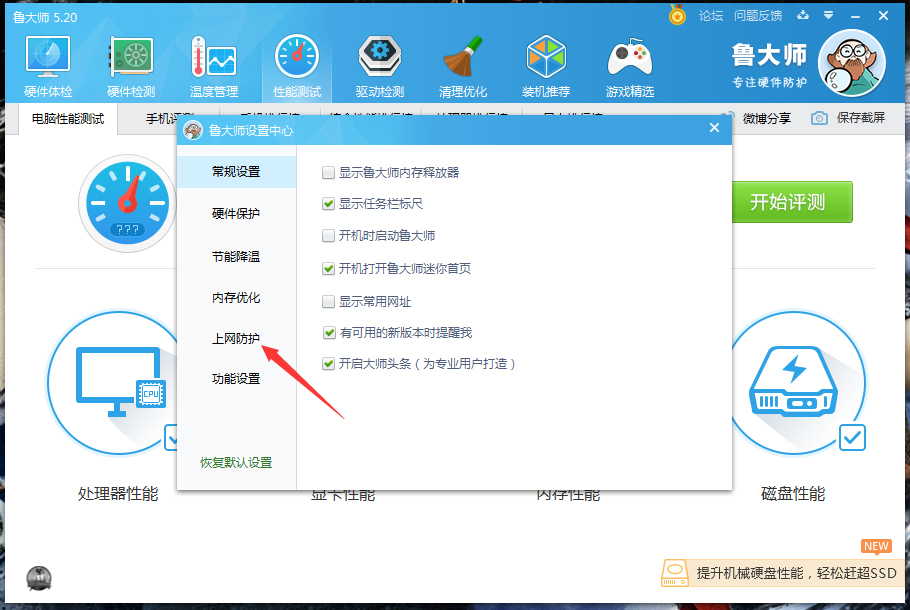Screen dimensions: 910x610
Task: Open the 清理优化 cleanup broom icon
Action: tap(462, 64)
